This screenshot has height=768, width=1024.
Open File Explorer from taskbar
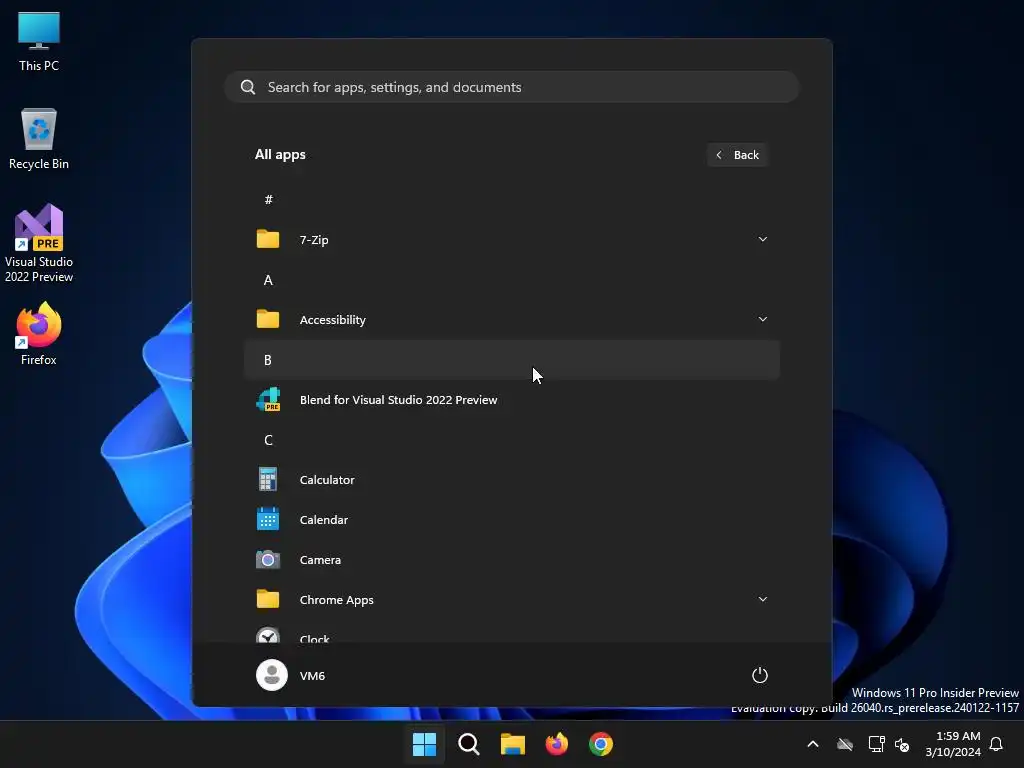click(513, 744)
